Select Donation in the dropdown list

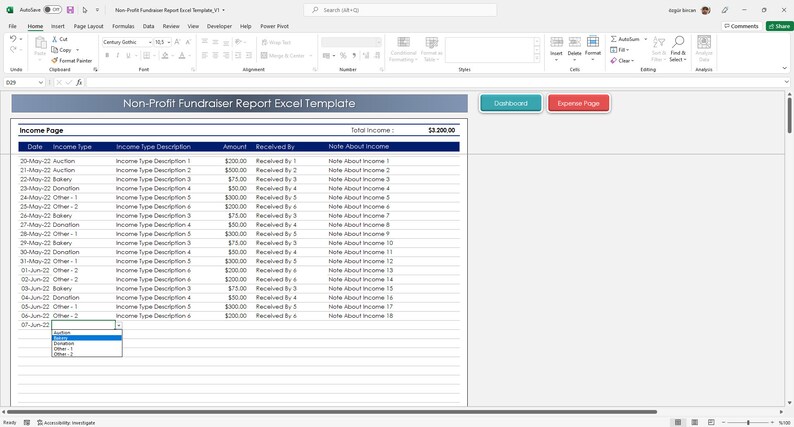(x=87, y=343)
